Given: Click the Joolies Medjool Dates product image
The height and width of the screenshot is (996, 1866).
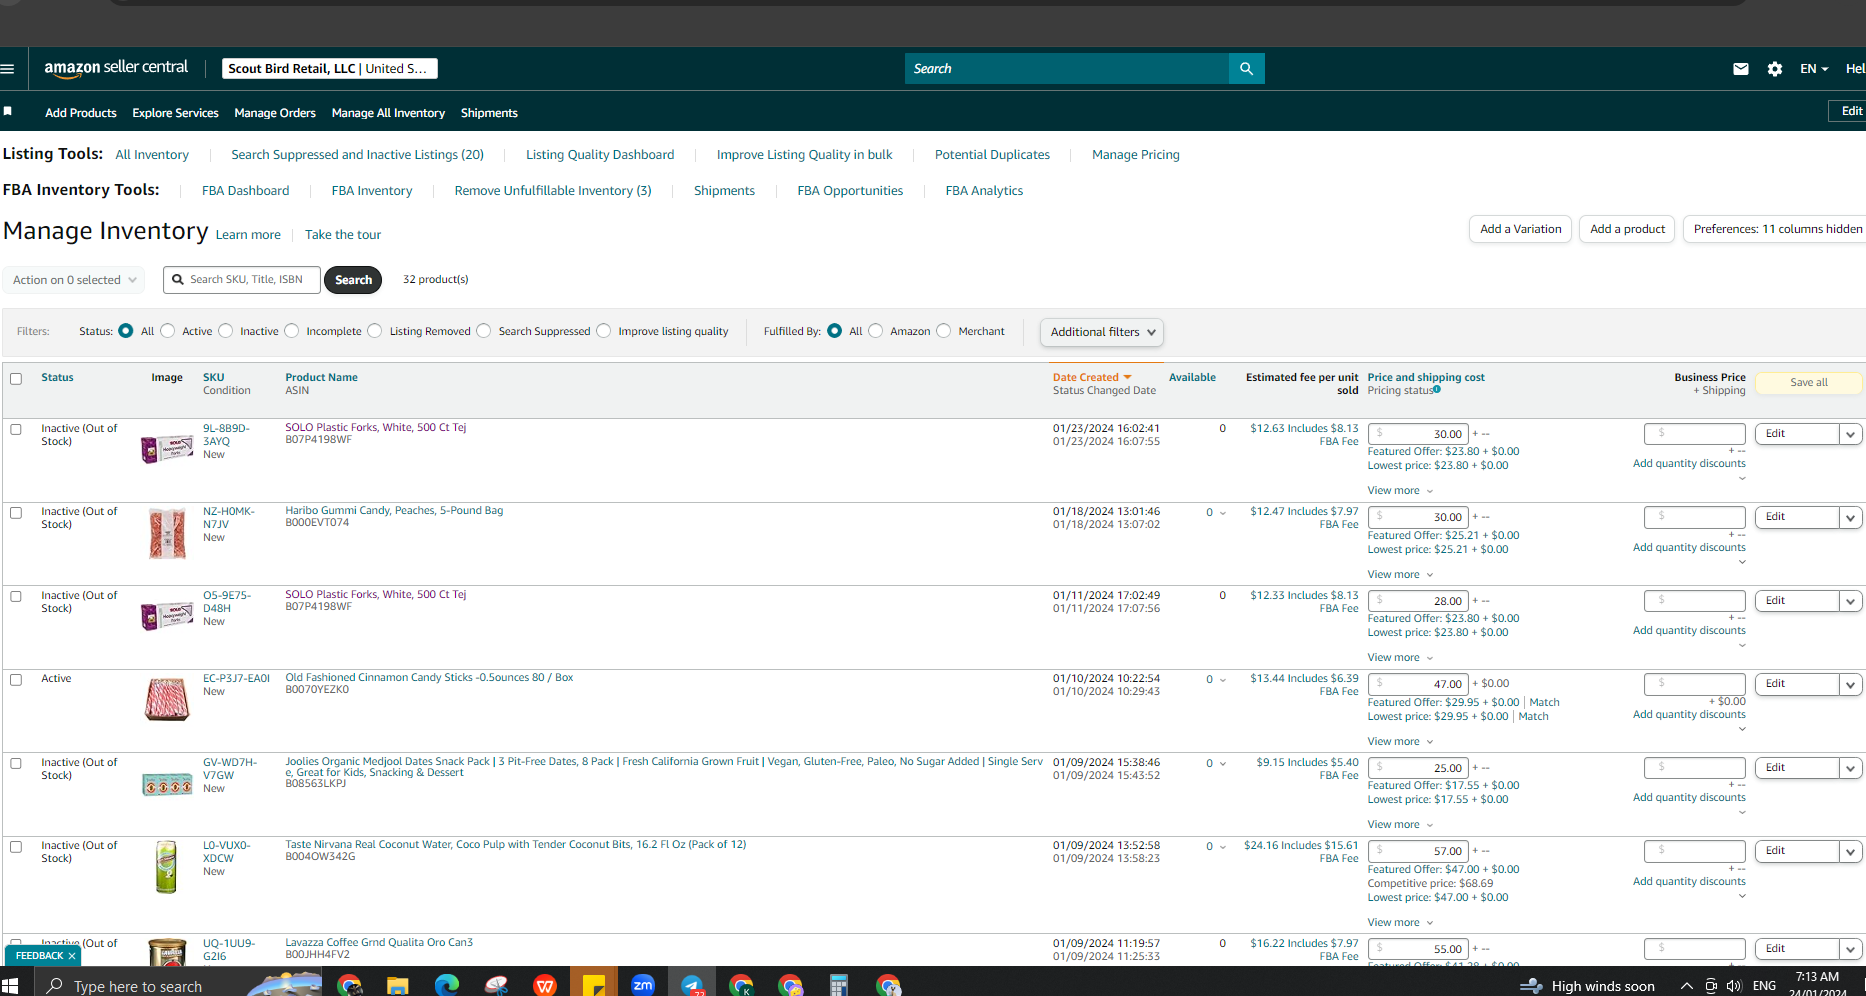Looking at the screenshot, I should [x=167, y=785].
